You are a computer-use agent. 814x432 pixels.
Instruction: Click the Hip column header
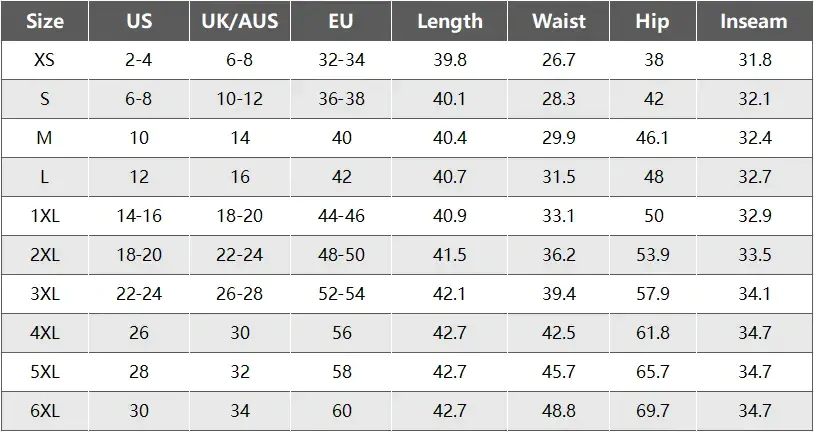(652, 21)
